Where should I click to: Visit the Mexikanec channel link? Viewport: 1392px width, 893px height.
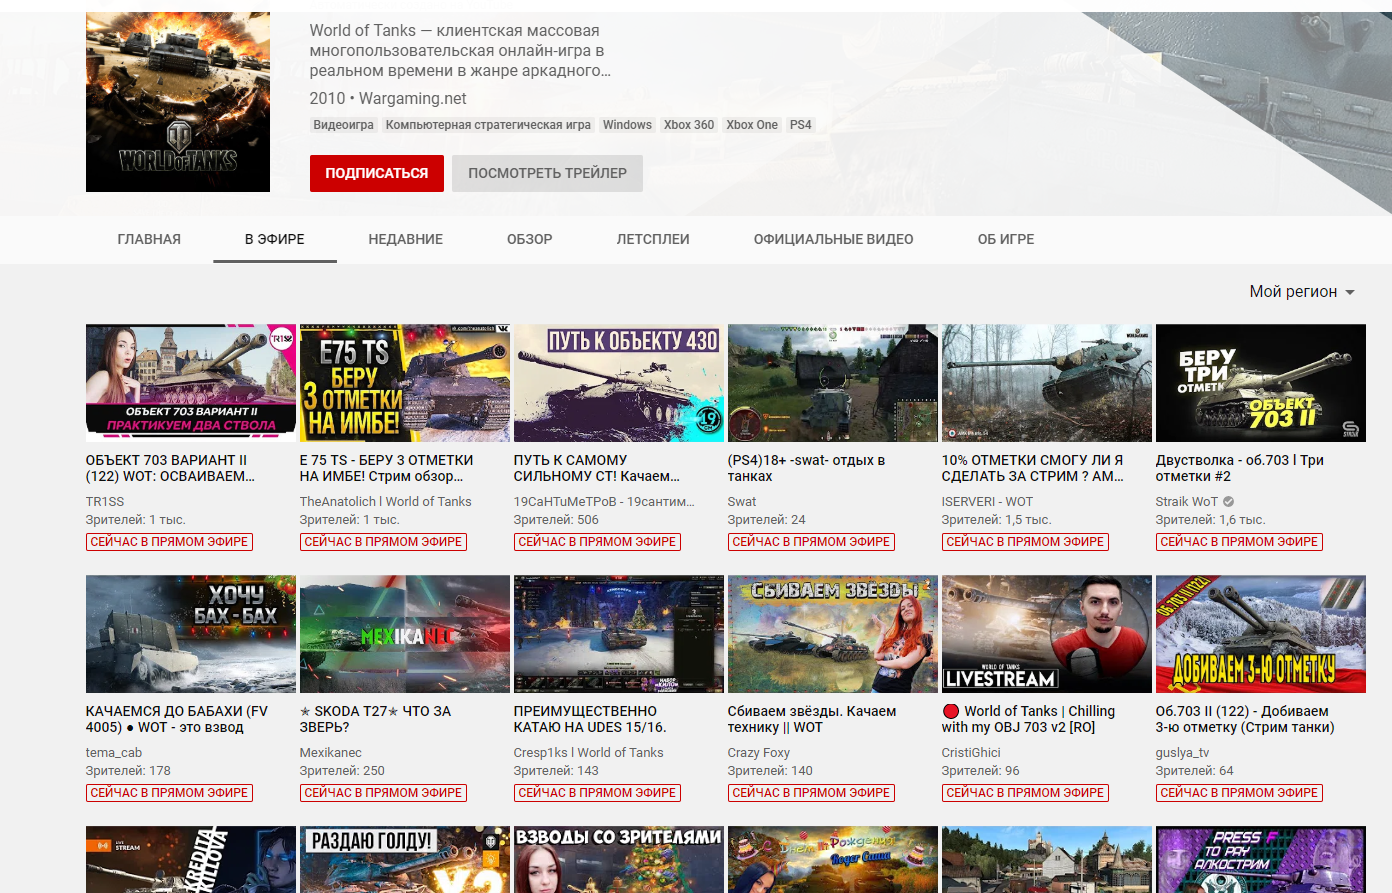(x=330, y=753)
